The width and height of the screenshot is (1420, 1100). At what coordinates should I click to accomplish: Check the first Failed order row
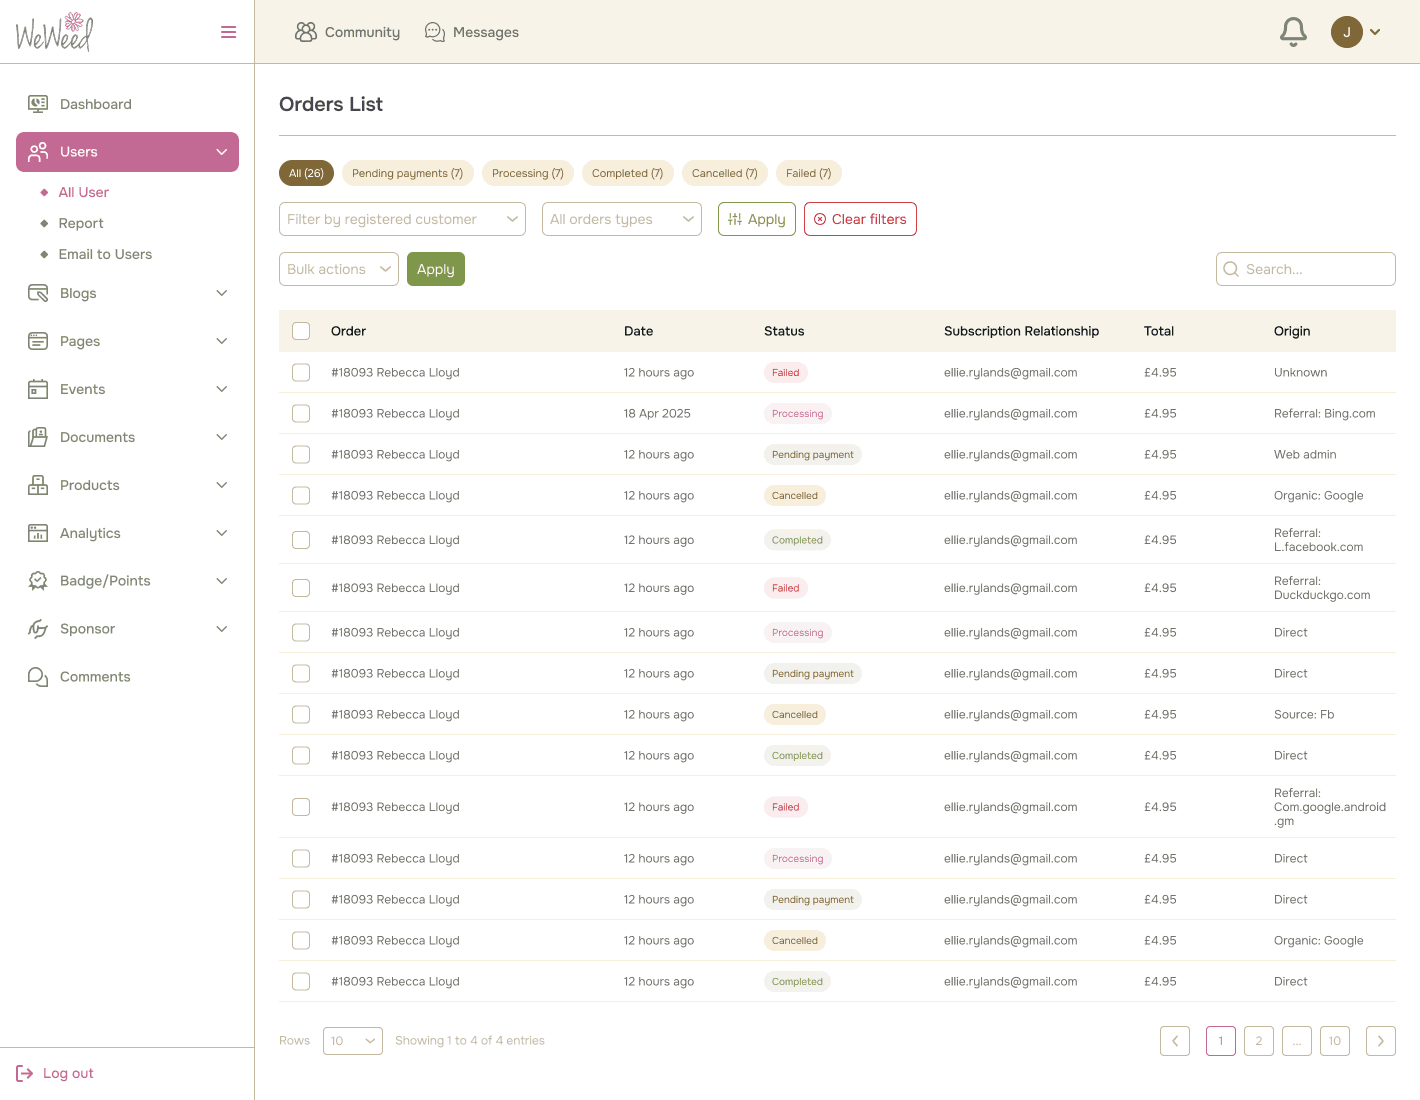click(x=301, y=372)
